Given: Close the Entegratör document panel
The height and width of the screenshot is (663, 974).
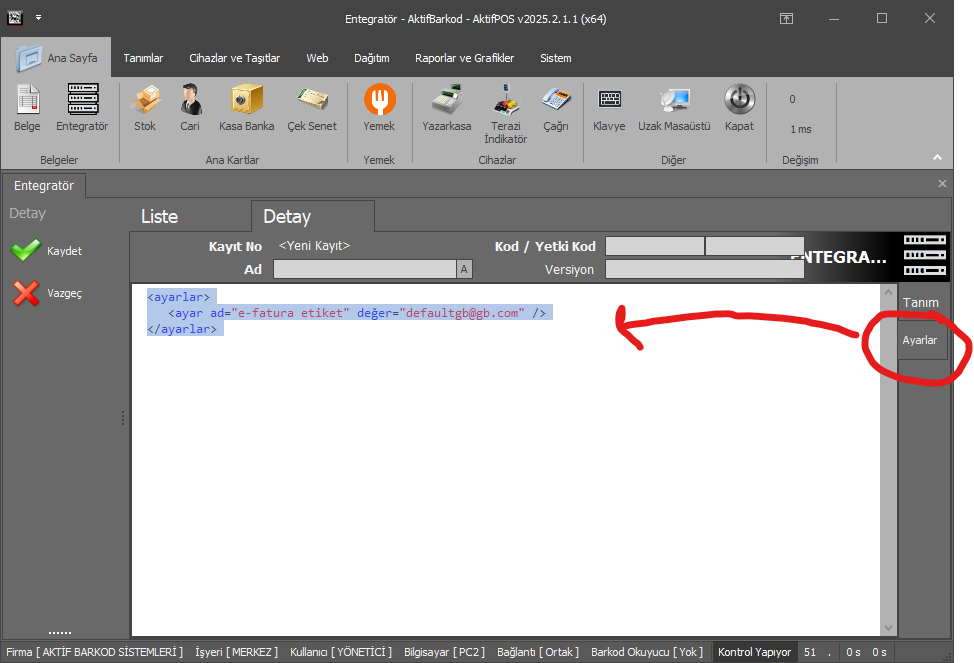Looking at the screenshot, I should pyautogui.click(x=942, y=184).
